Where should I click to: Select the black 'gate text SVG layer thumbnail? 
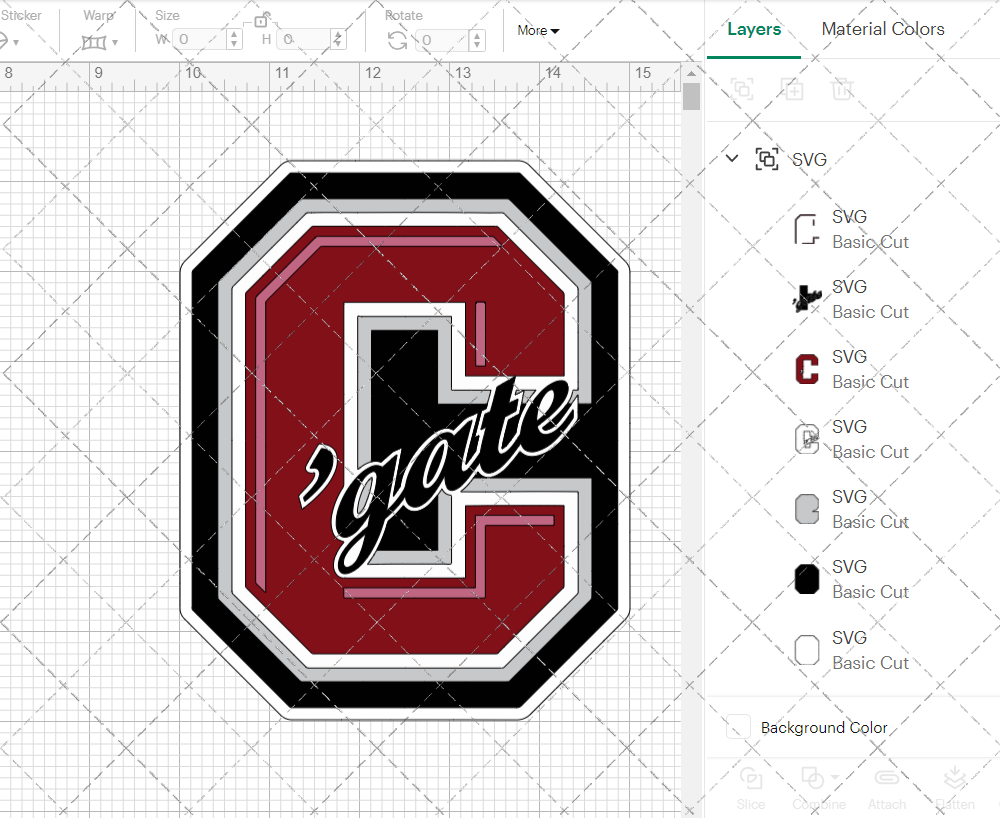click(x=807, y=299)
